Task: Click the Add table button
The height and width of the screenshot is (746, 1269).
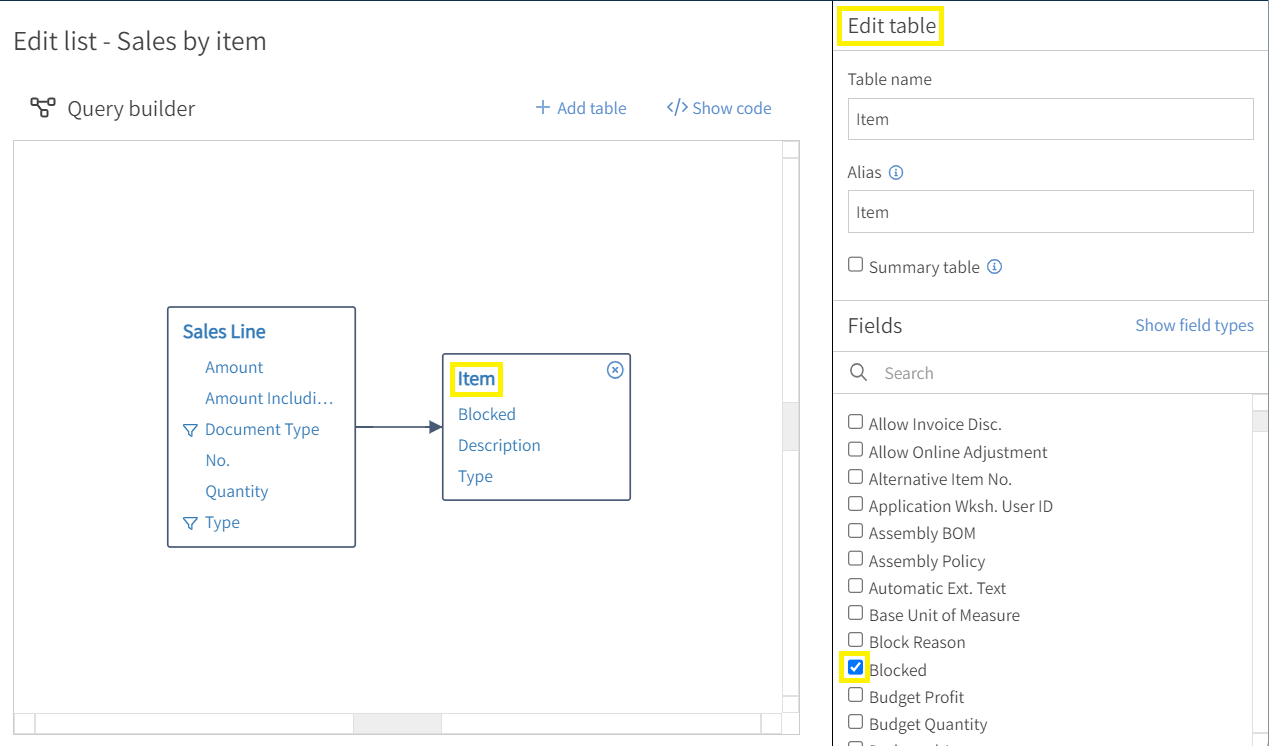Action: coord(591,107)
